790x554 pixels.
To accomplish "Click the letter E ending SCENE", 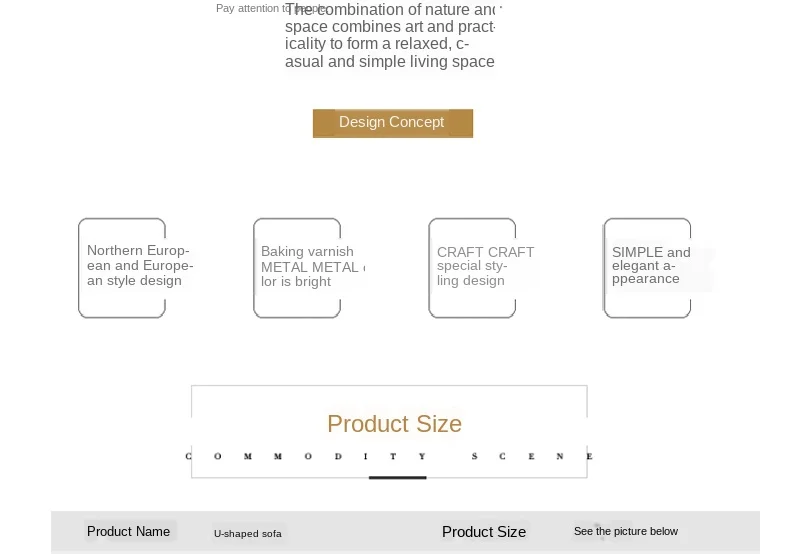I will click(x=589, y=456).
